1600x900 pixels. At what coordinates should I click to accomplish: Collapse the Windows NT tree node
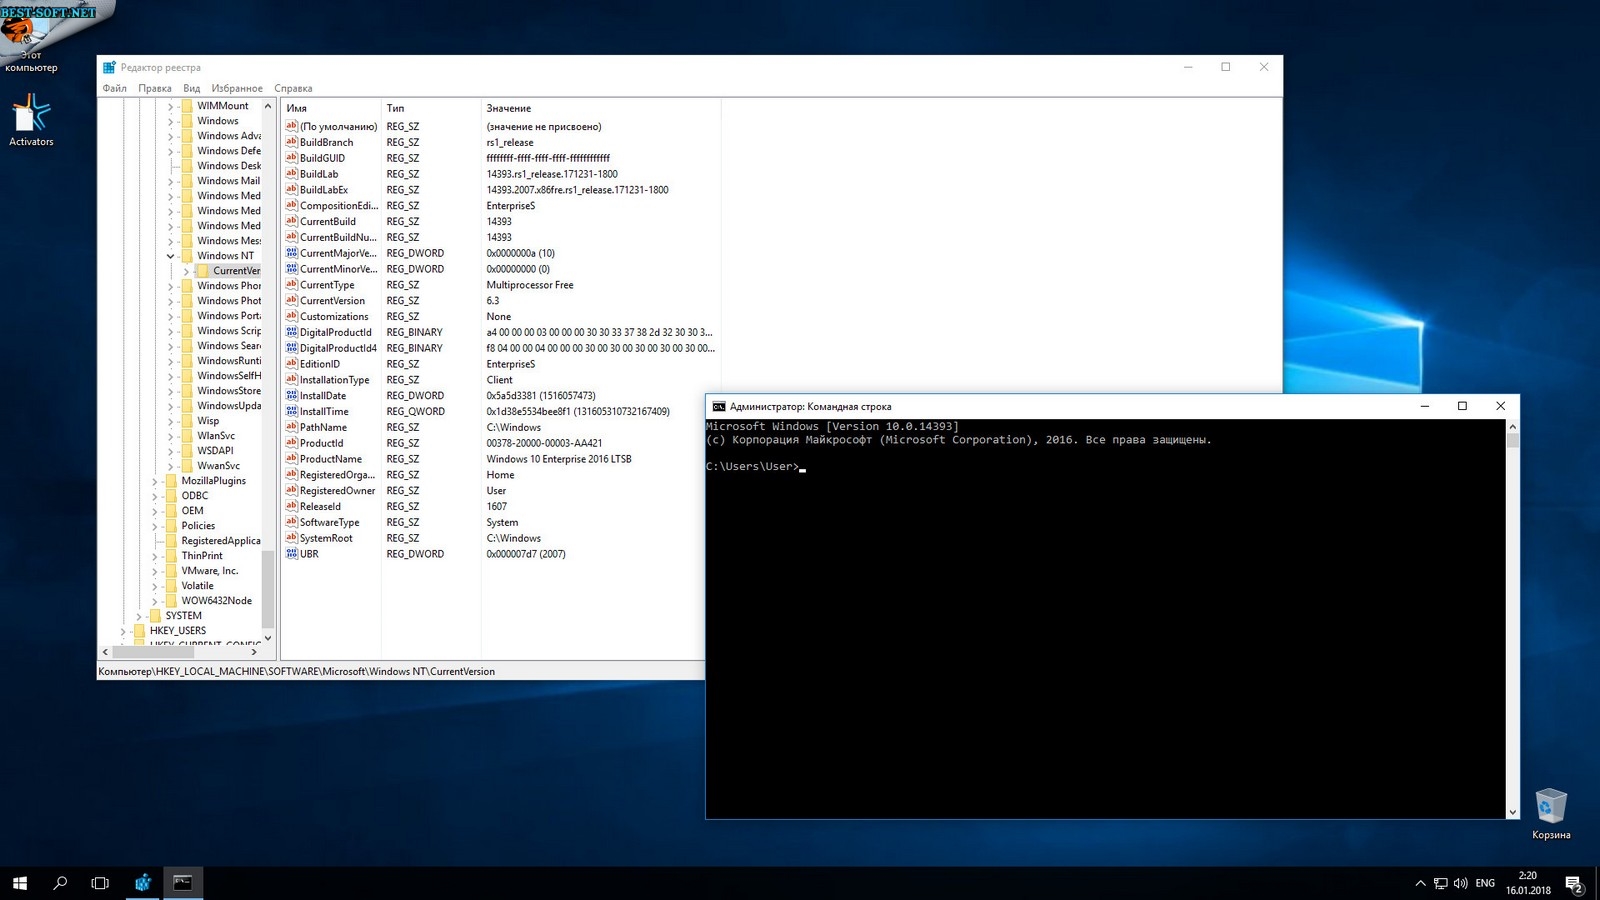[171, 256]
